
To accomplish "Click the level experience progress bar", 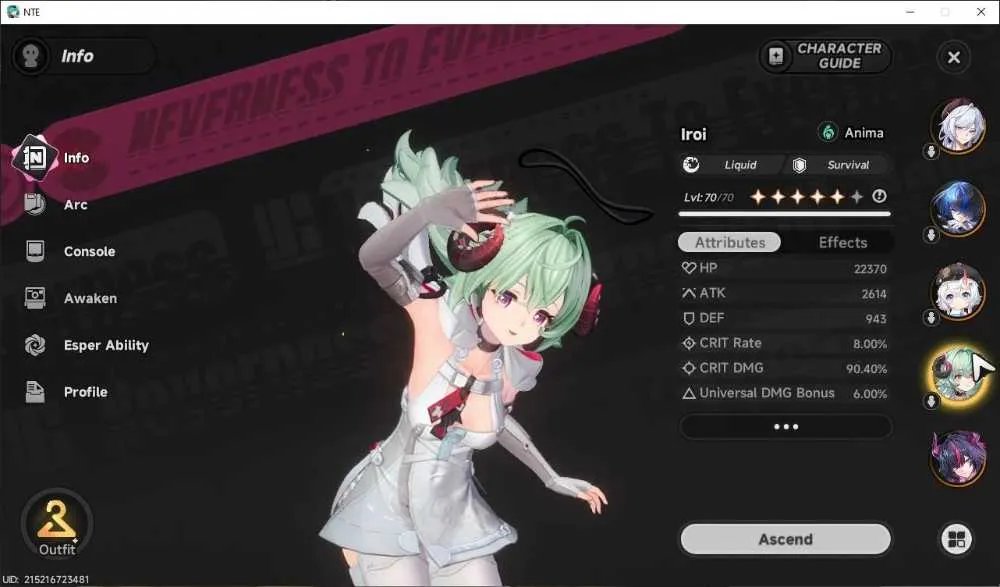I will pyautogui.click(x=784, y=214).
